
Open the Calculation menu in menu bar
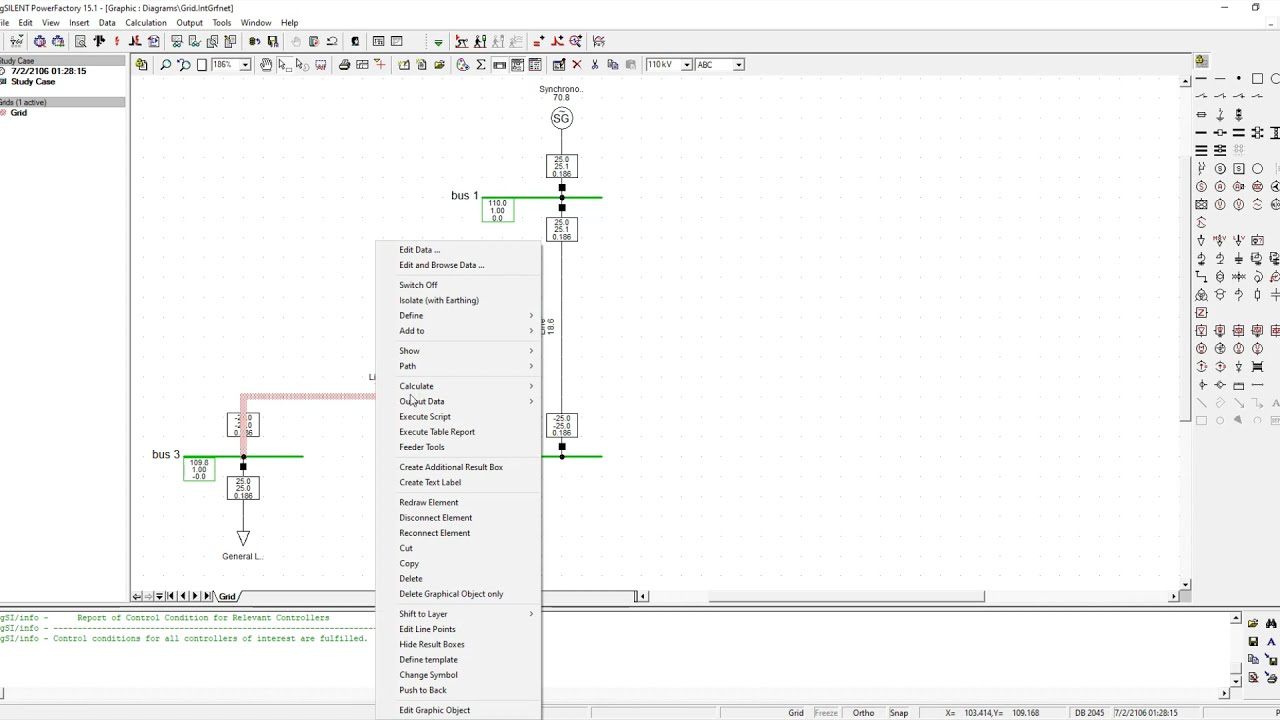146,22
